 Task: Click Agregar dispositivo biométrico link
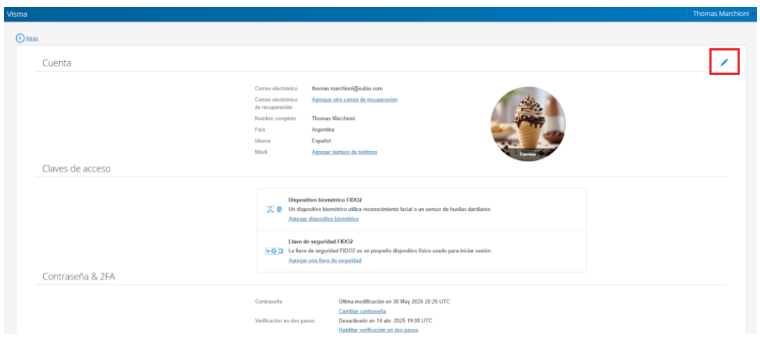tap(323, 219)
